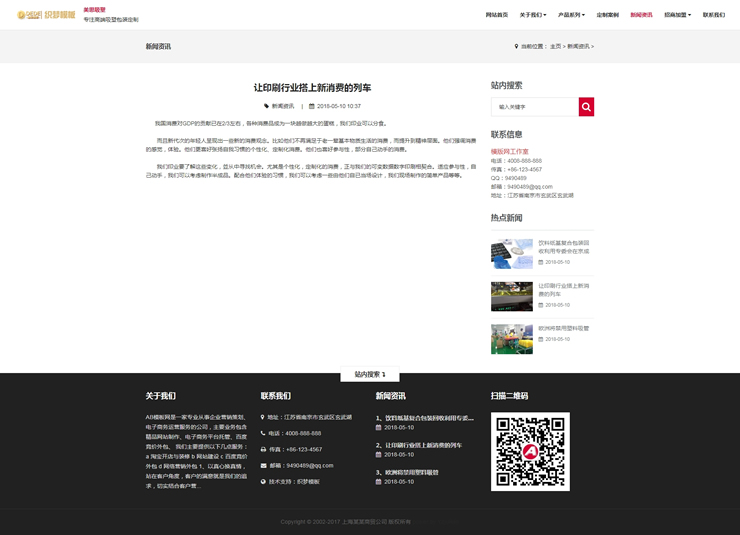The height and width of the screenshot is (535, 740).
Task: Expand the 产品系列 dropdown menu
Action: 572,15
